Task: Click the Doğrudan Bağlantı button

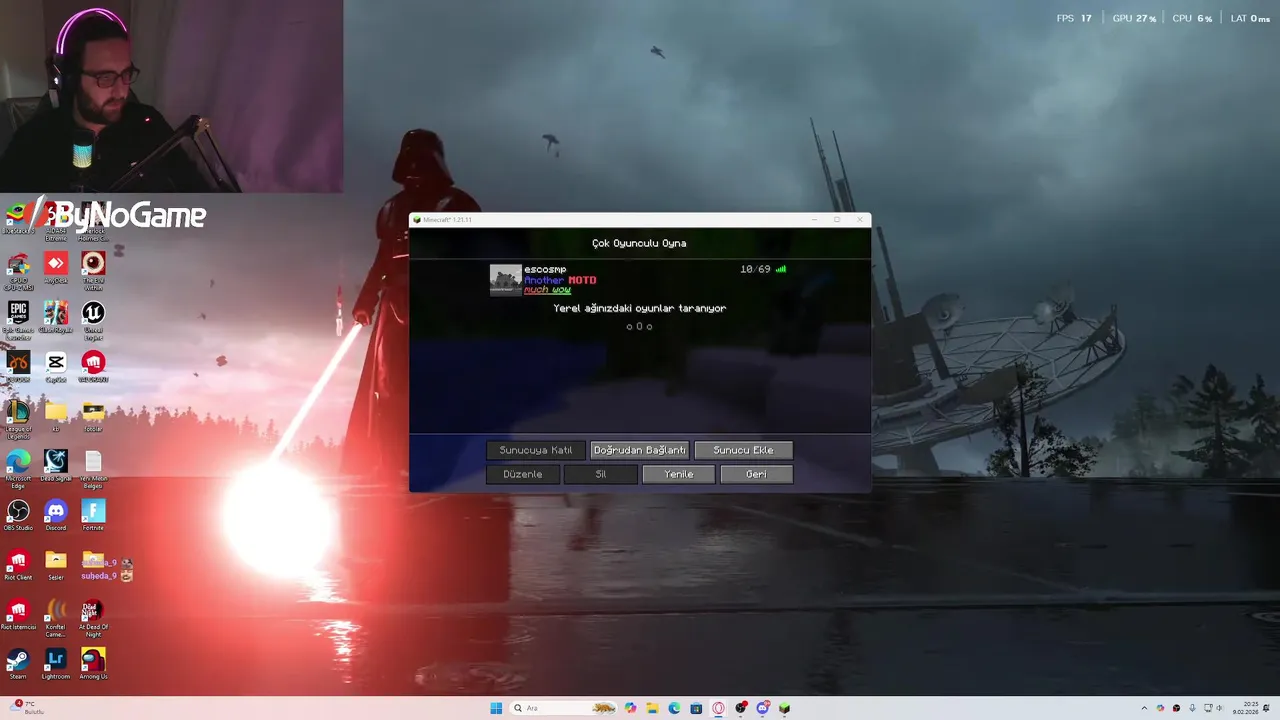Action: (x=640, y=450)
